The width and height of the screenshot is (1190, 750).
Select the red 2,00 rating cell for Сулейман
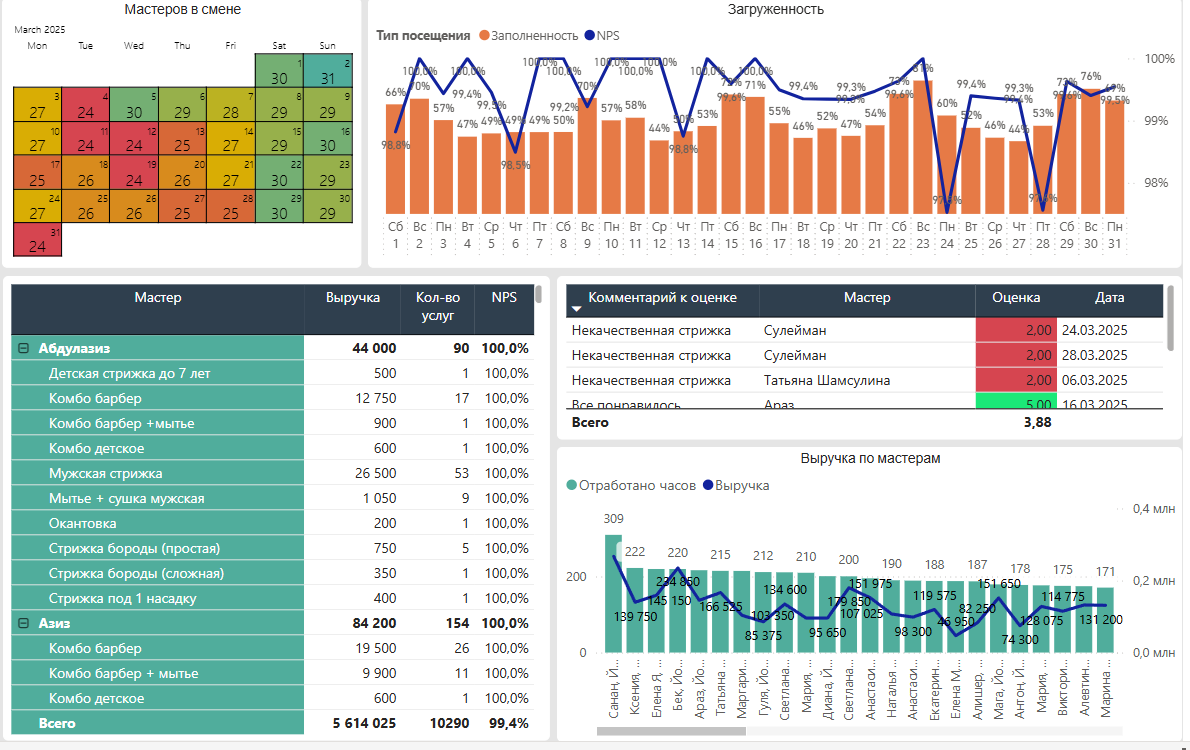(x=1015, y=329)
